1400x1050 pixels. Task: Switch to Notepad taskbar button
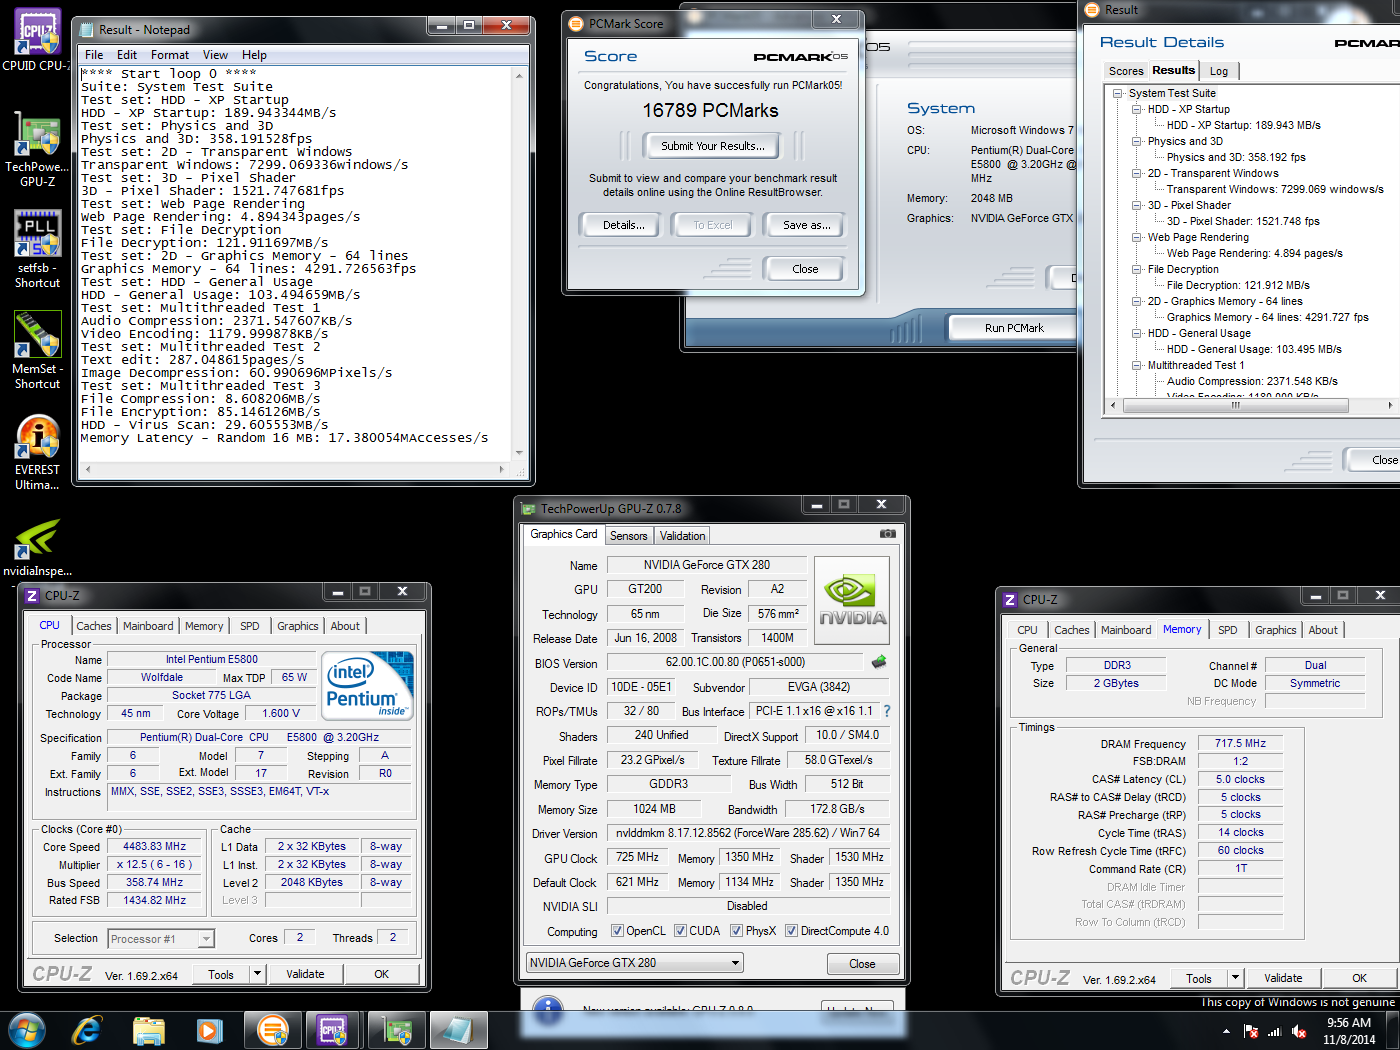point(459,1030)
